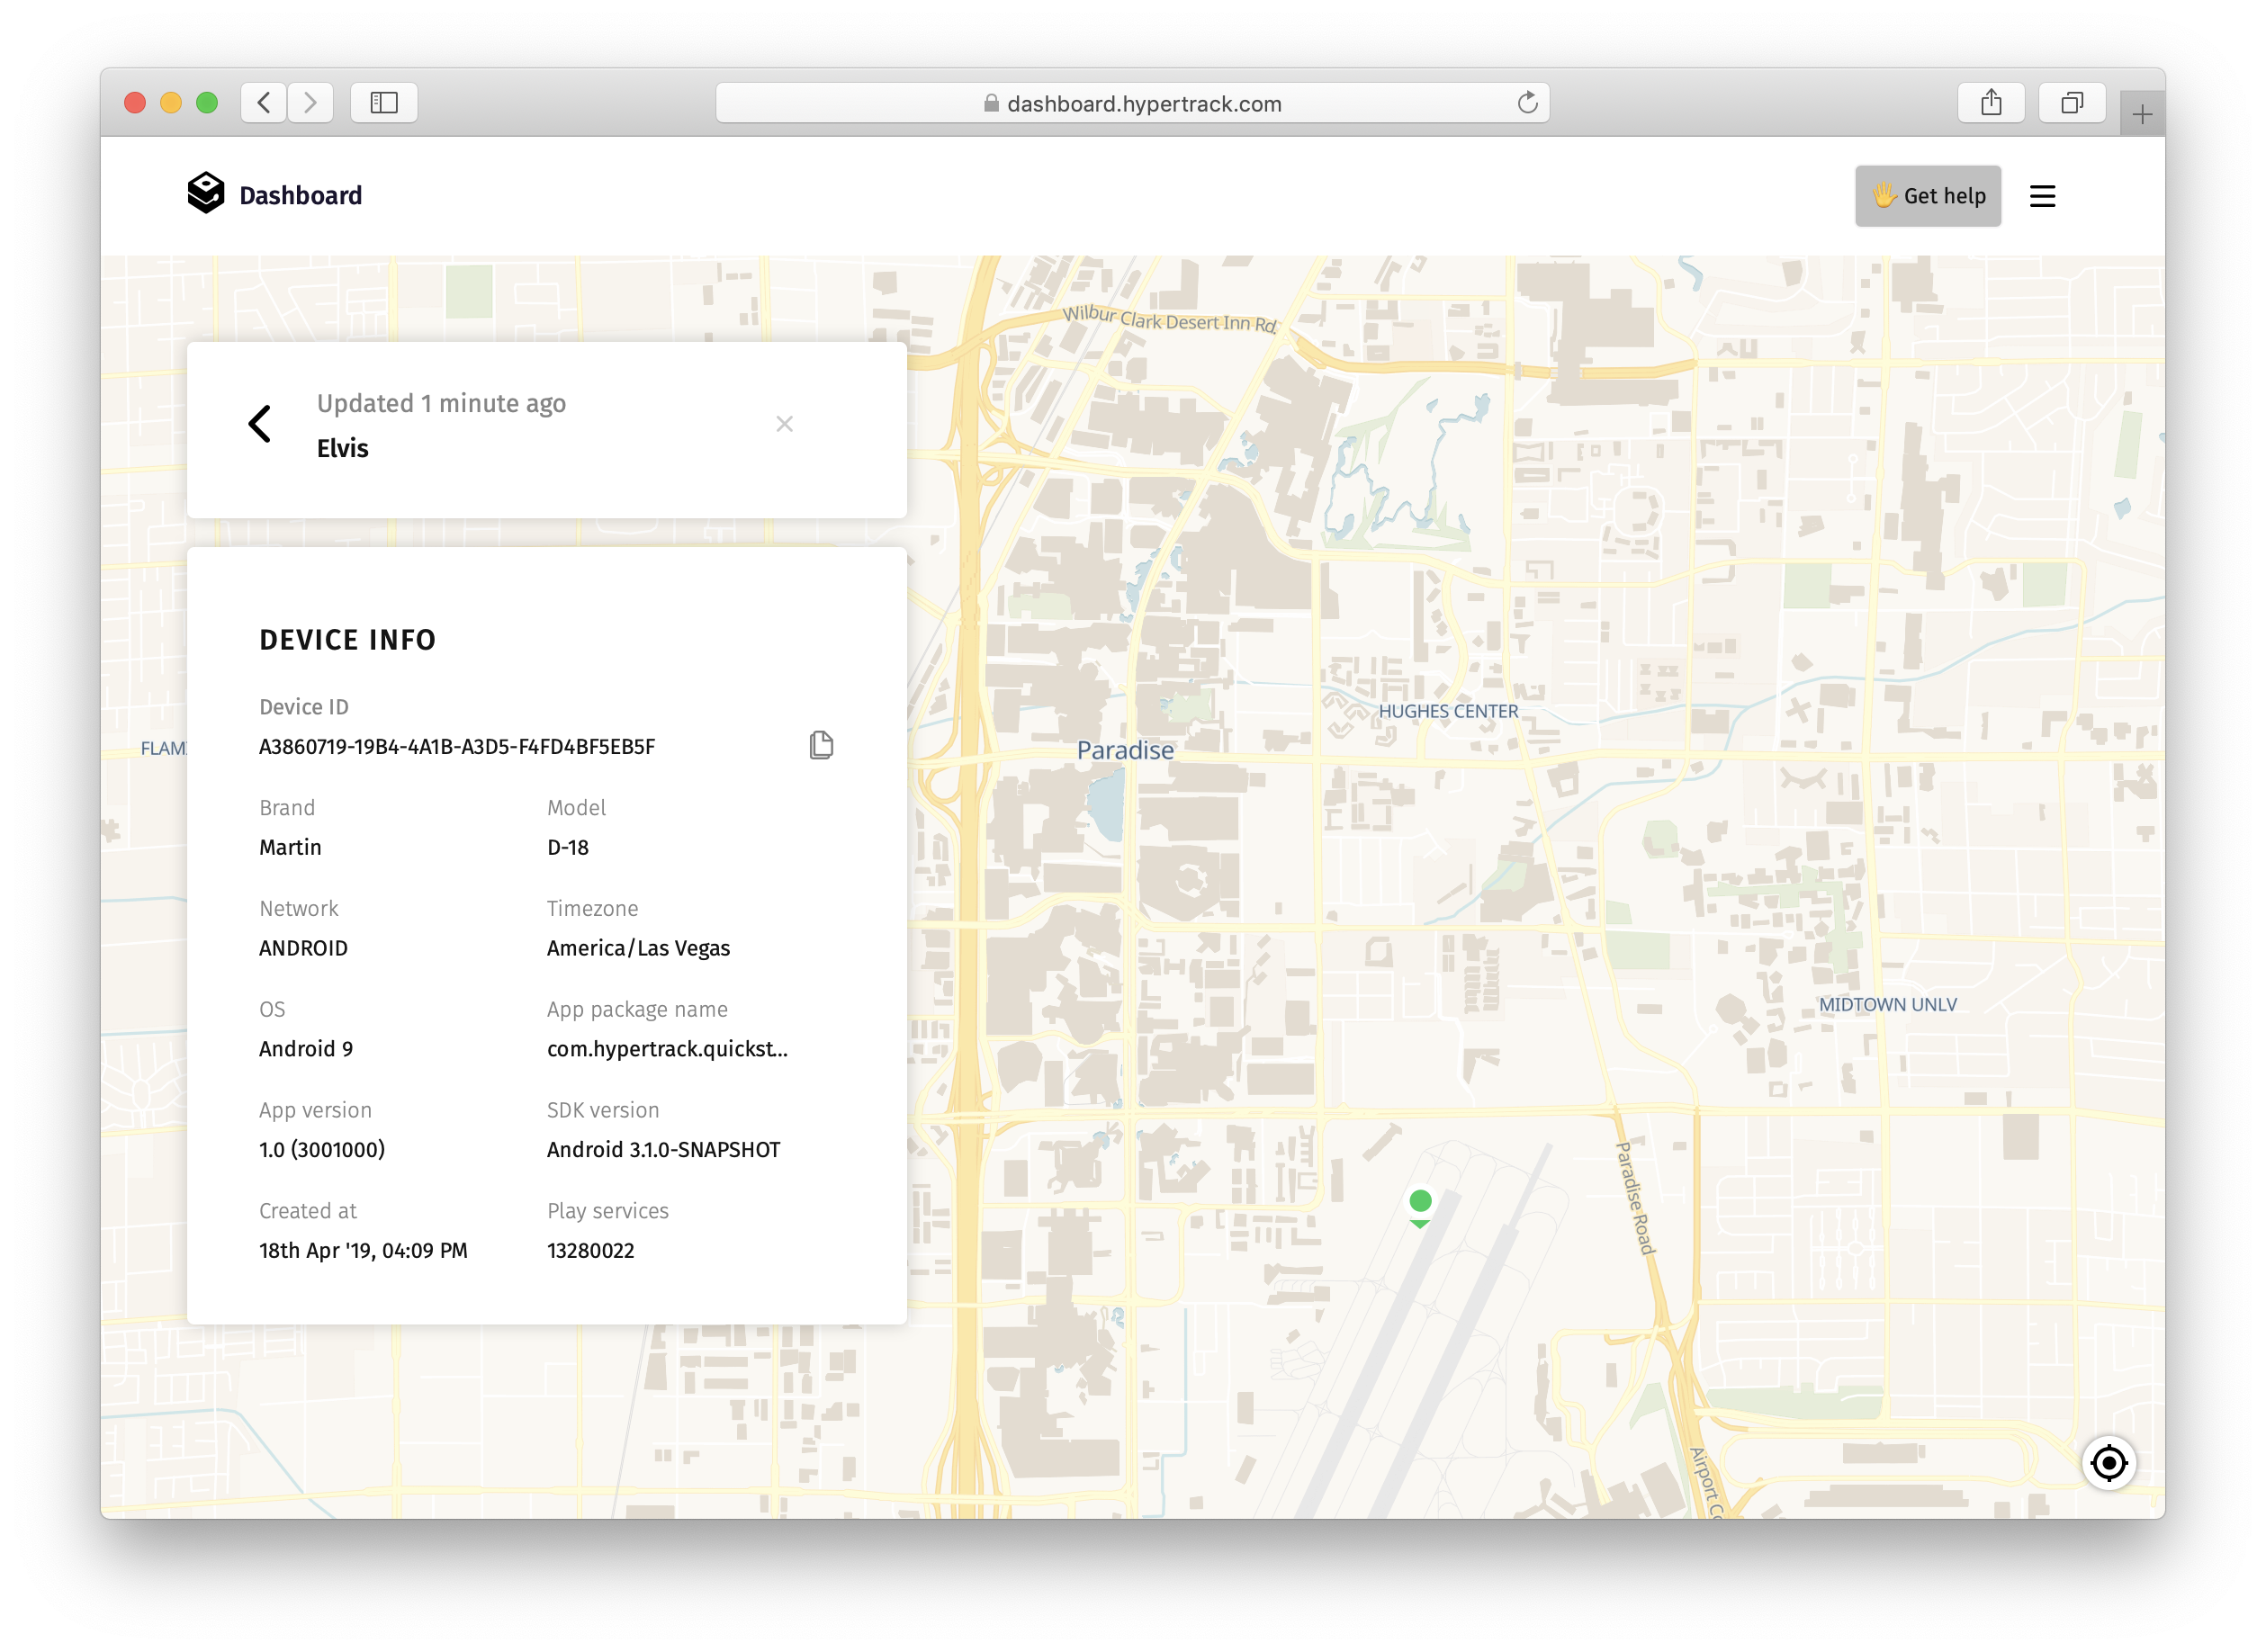Show all tabs overview

2072,103
